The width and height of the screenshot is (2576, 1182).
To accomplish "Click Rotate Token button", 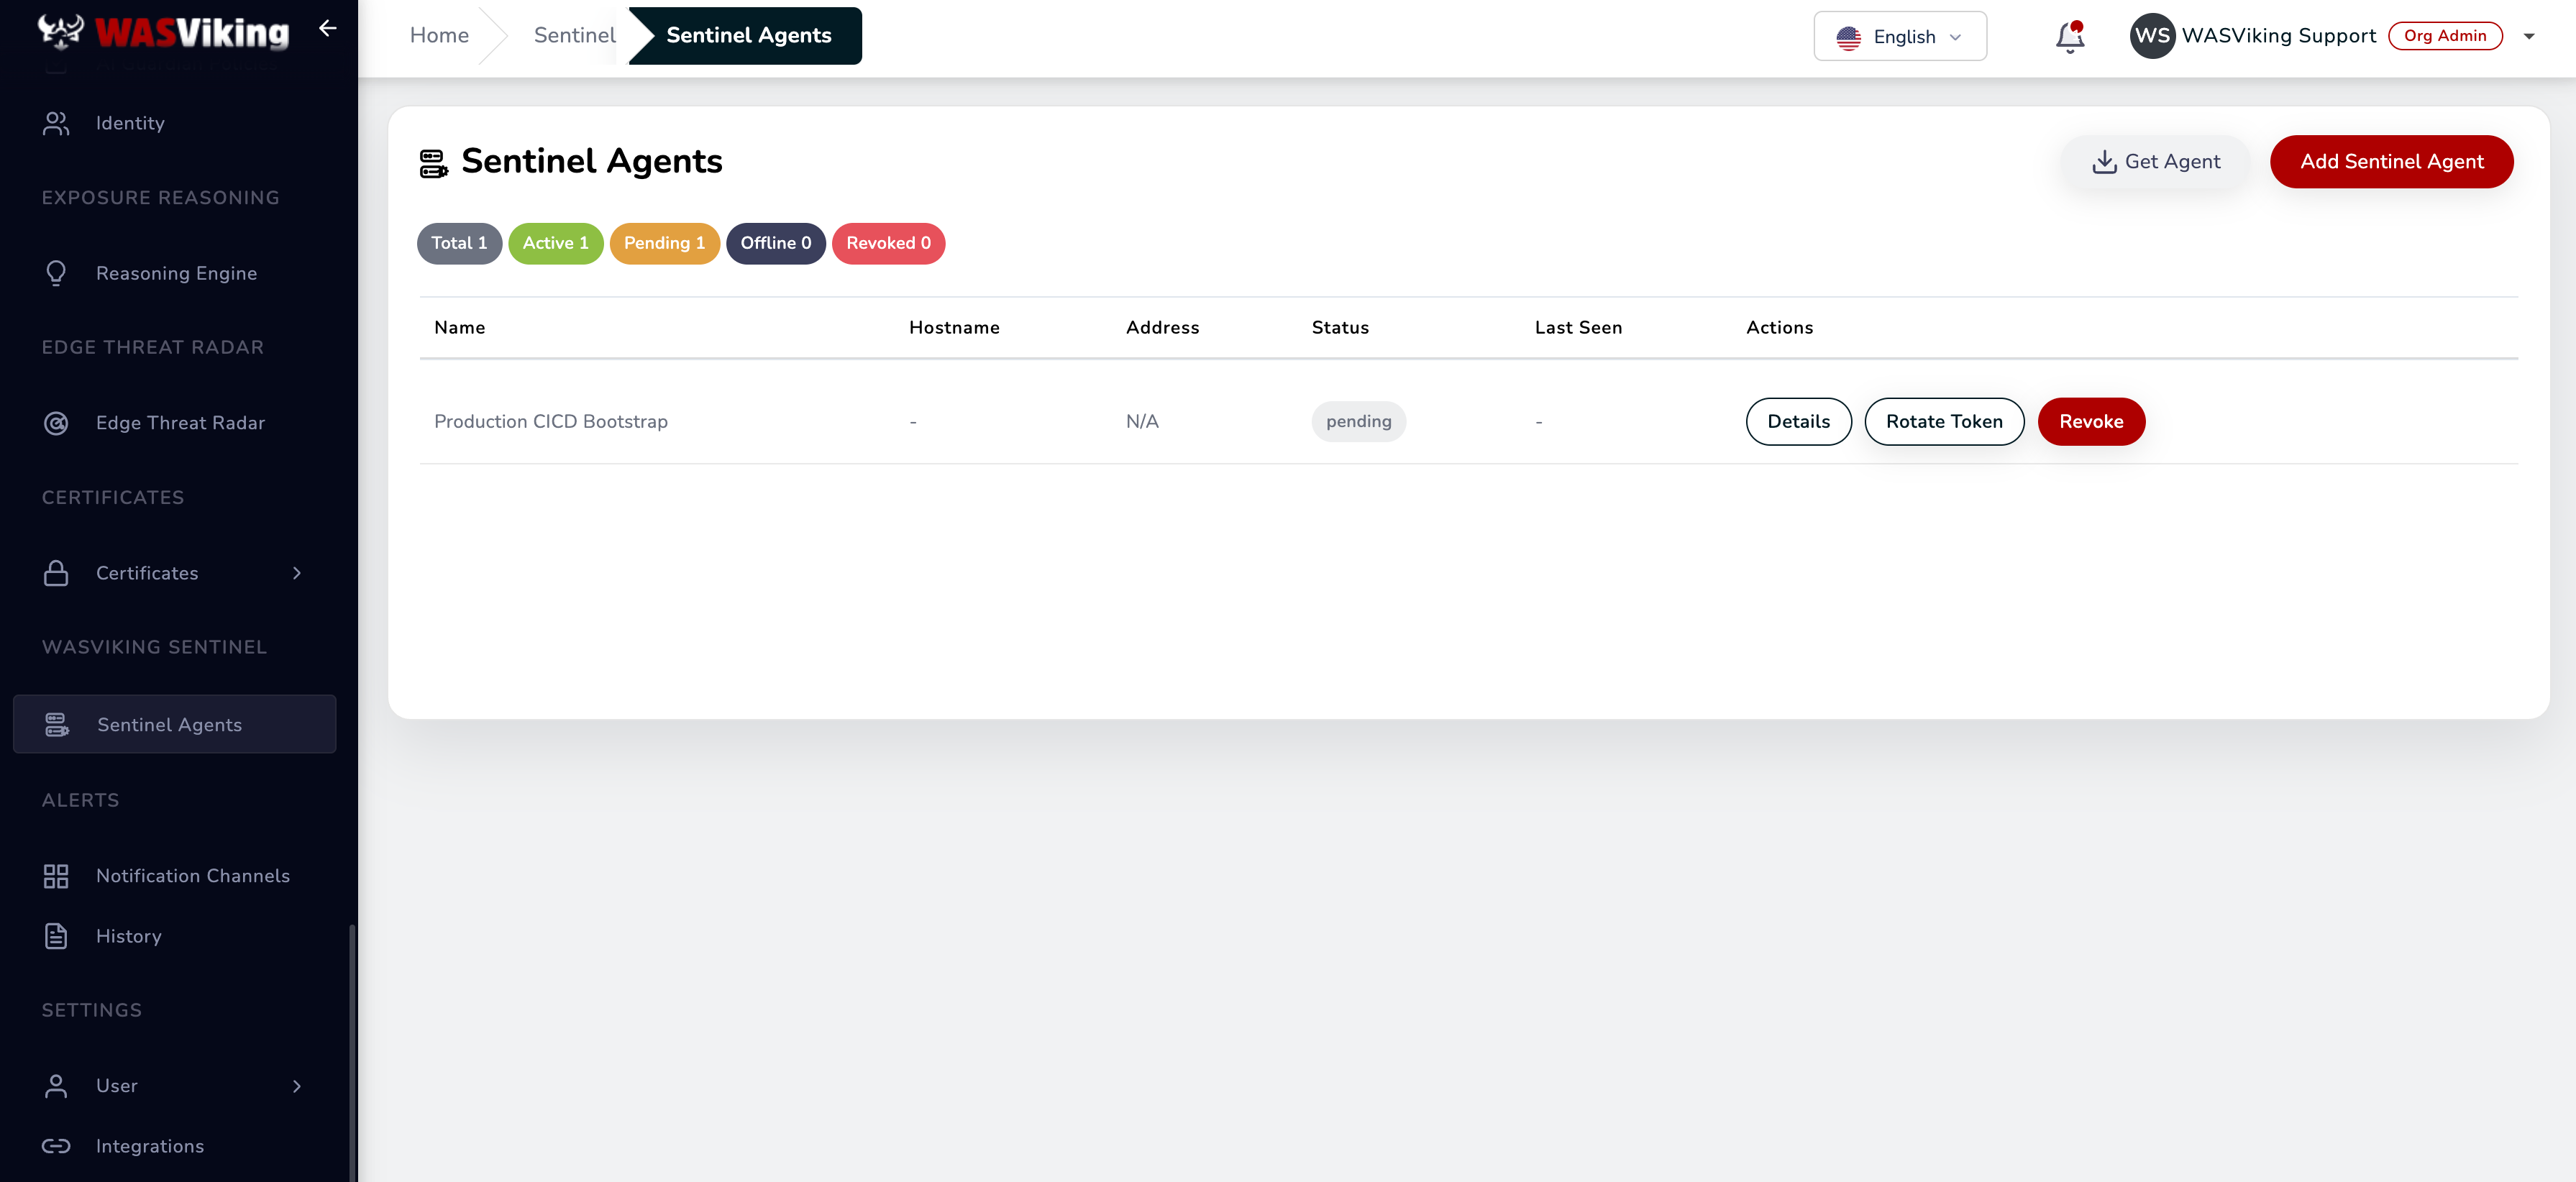I will (1944, 422).
